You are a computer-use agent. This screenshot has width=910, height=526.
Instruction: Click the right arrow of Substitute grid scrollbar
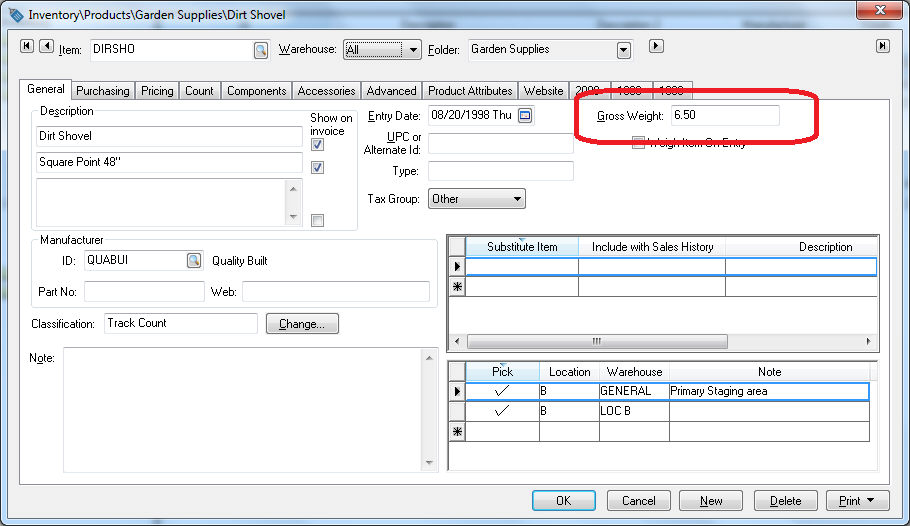868,341
